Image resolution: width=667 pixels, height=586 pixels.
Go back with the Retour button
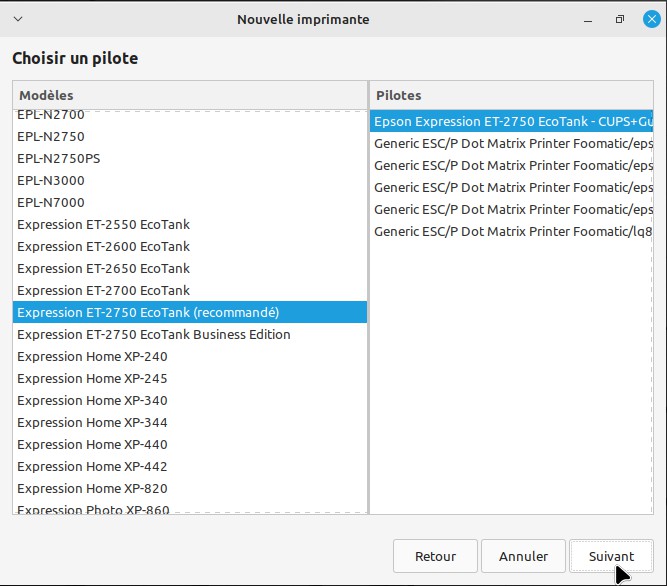pyautogui.click(x=435, y=556)
